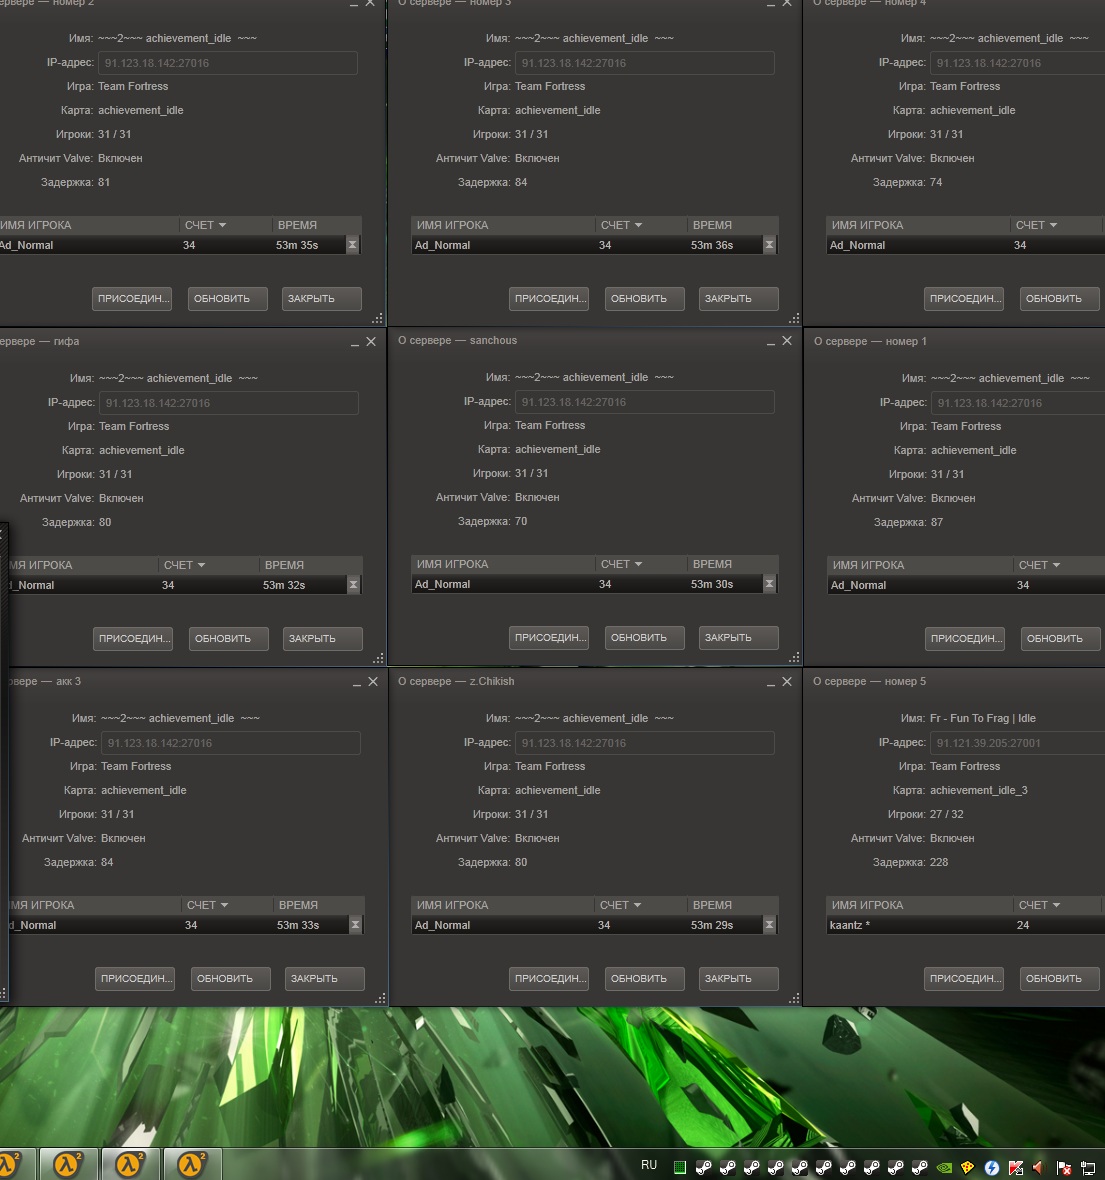Open the Kaspersky red K tray icon
The image size is (1105, 1180).
point(1016,1167)
